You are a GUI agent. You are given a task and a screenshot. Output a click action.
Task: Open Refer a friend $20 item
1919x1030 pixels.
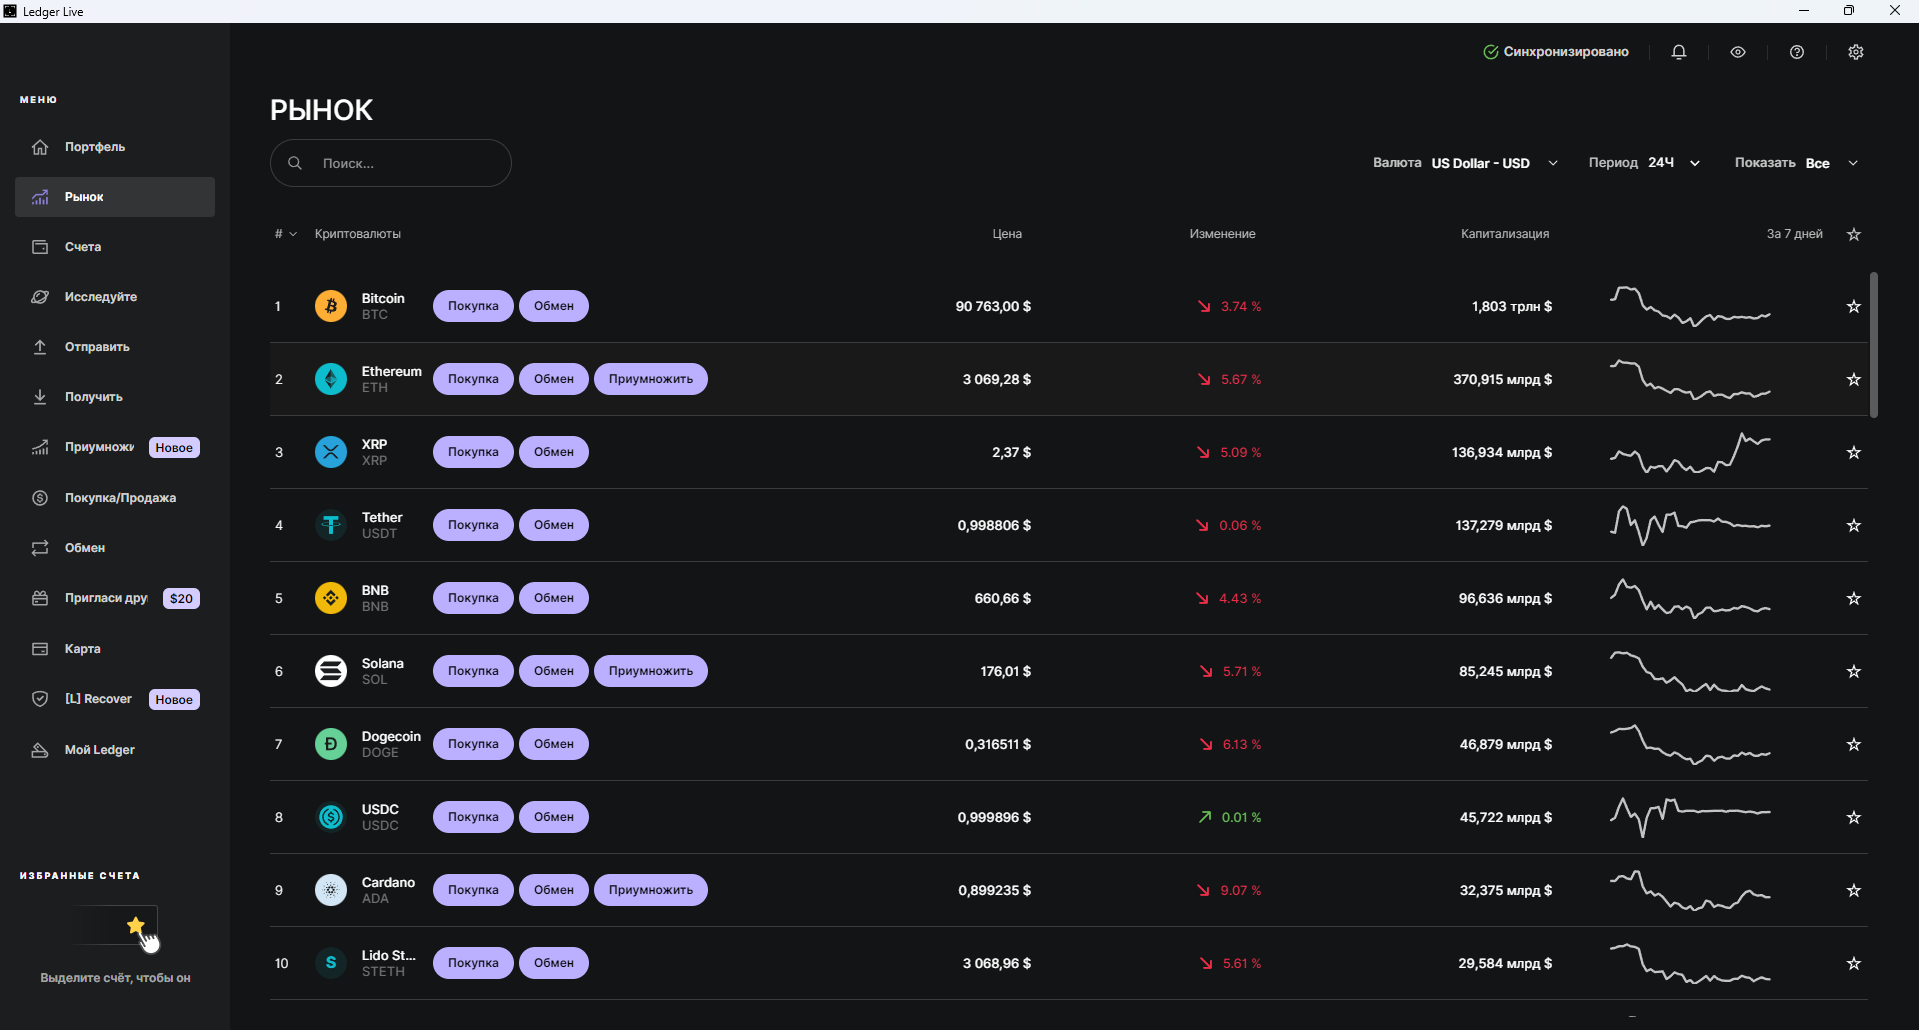point(115,598)
